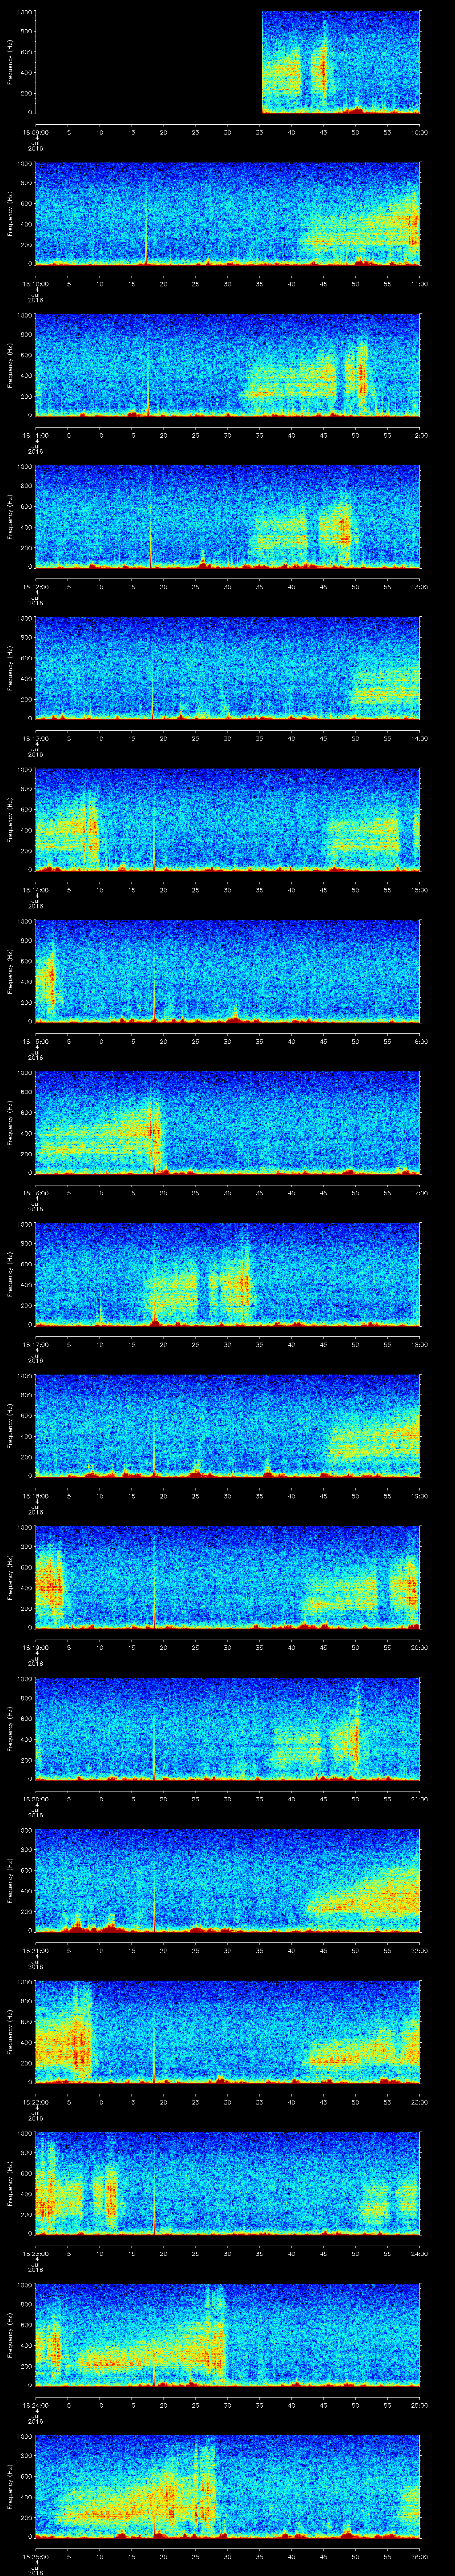Click the 18:22:00 start time label
455x2576 pixels.
(x=35, y=2102)
